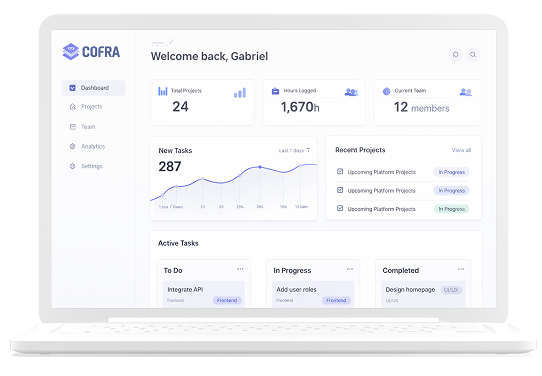Image resolution: width=542 pixels, height=376 pixels.
Task: Click the Projects sidebar icon
Action: point(72,106)
